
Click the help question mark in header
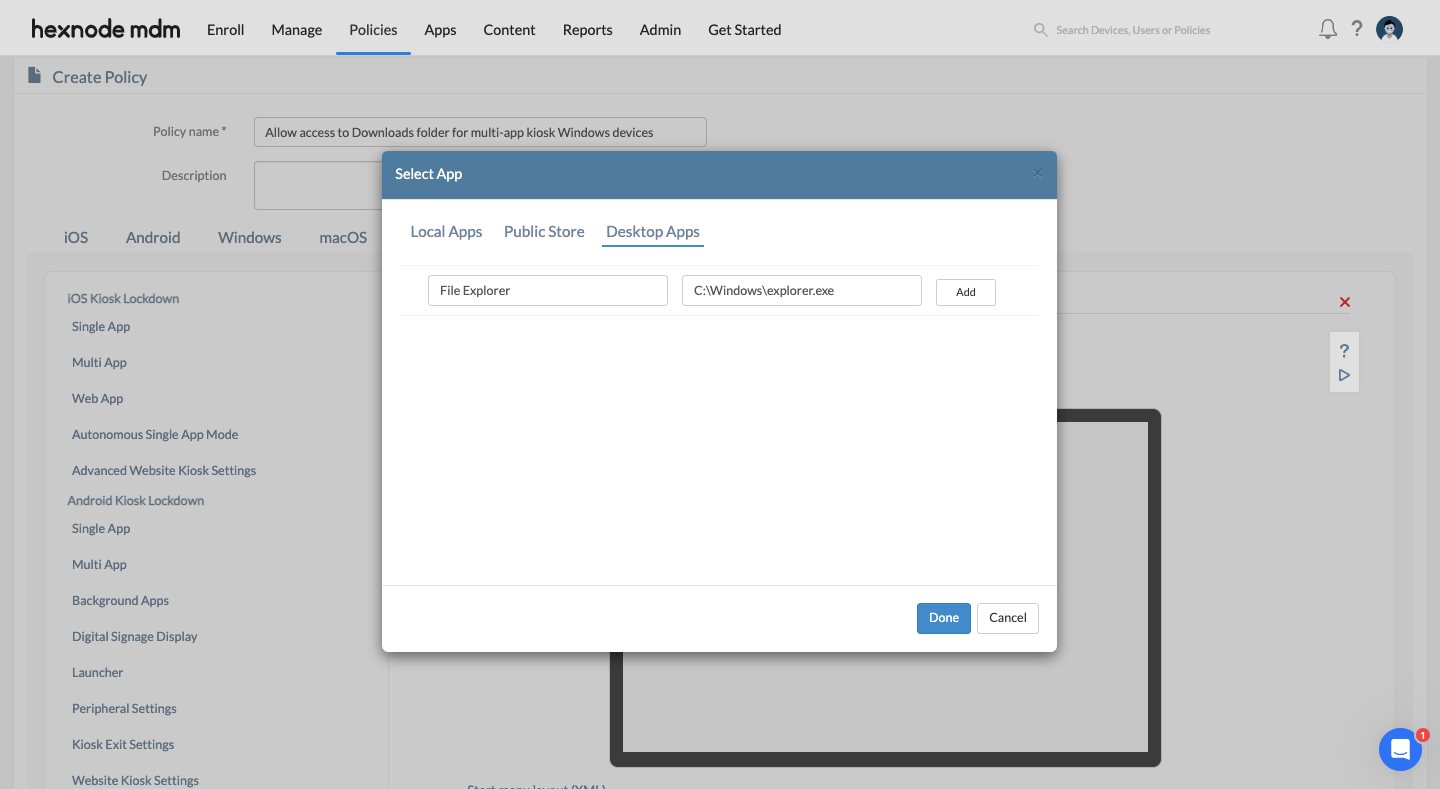click(x=1357, y=29)
